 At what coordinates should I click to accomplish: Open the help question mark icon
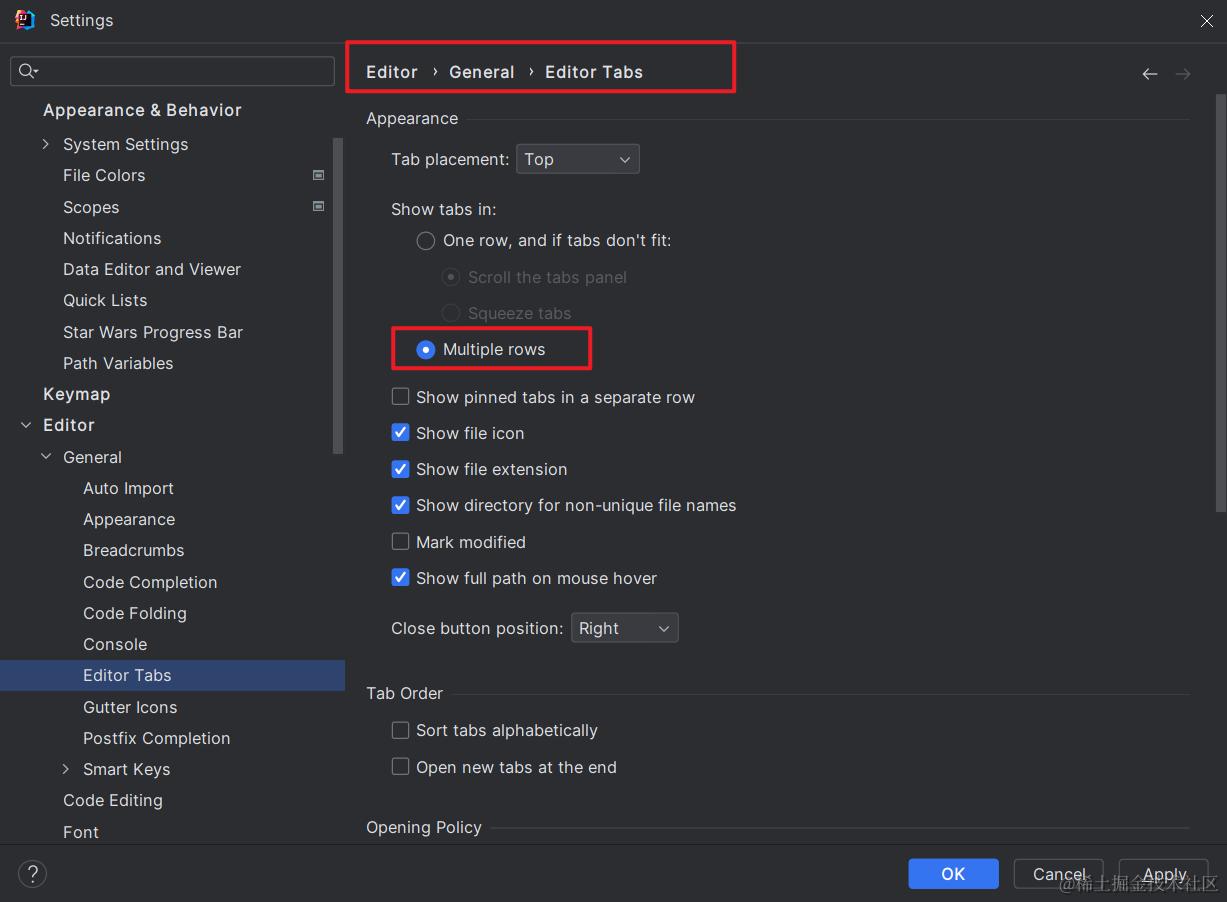pyautogui.click(x=32, y=874)
